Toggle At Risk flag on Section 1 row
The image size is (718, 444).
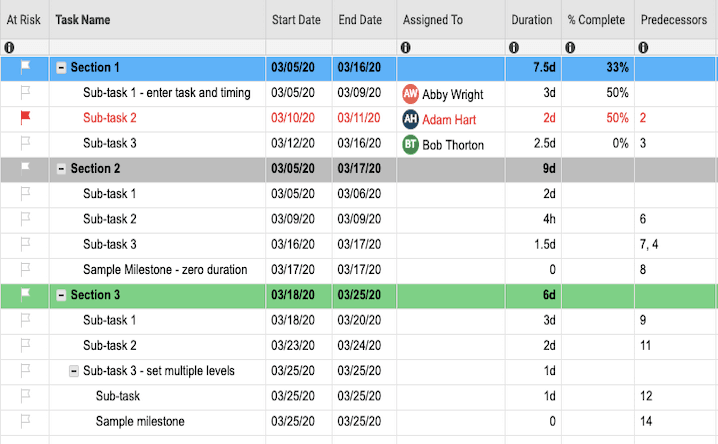[x=26, y=68]
